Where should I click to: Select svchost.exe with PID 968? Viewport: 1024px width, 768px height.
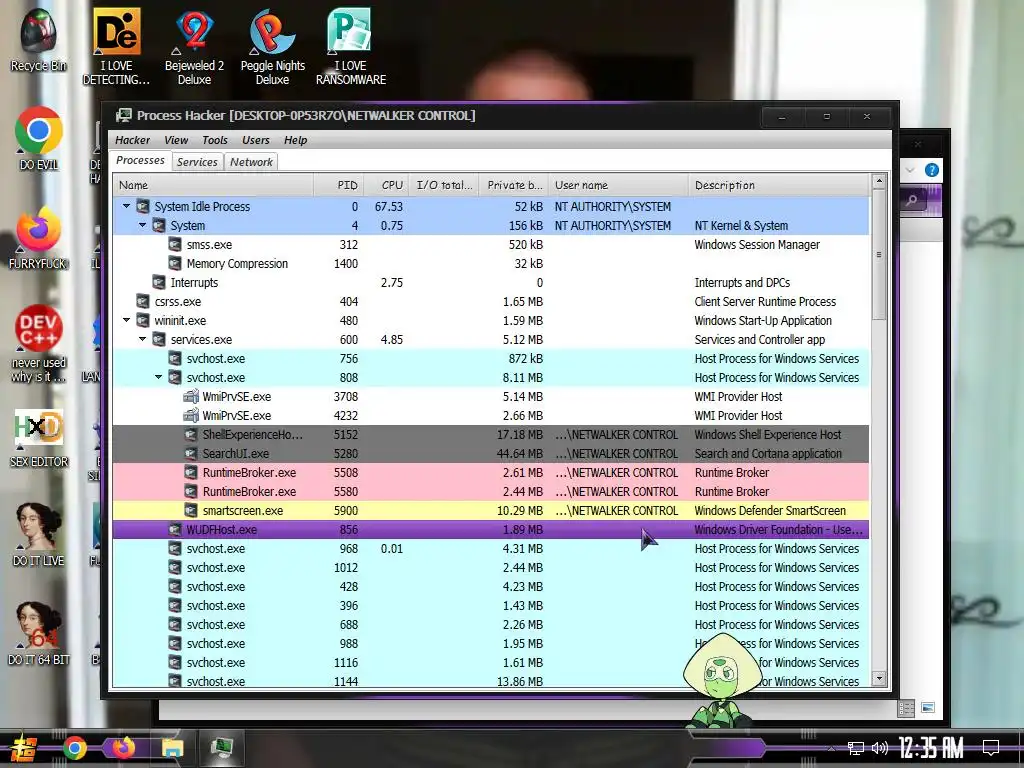click(x=491, y=548)
